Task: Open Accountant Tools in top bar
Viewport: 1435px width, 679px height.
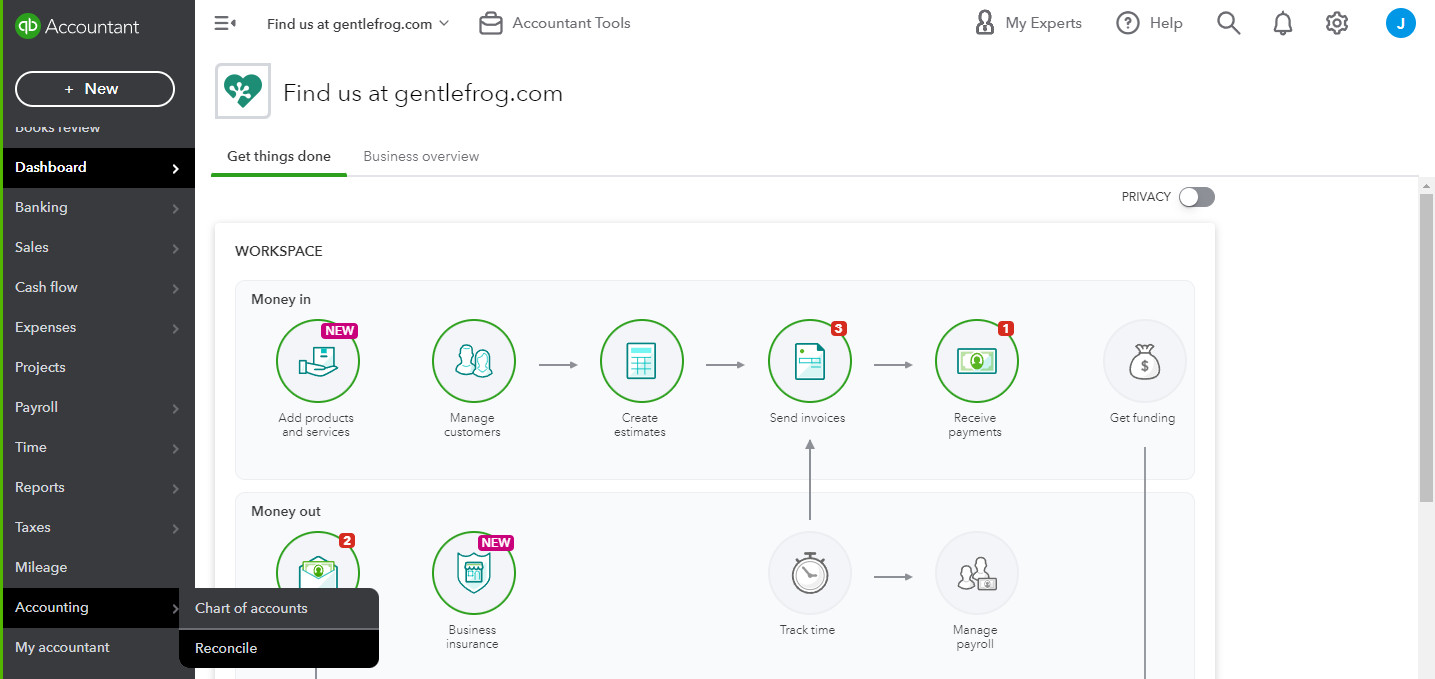Action: (x=555, y=23)
